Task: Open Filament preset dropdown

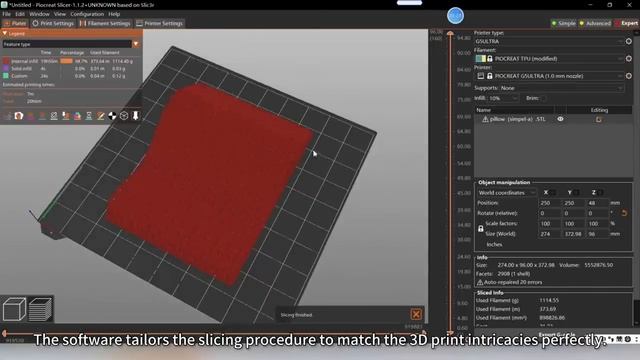Action: click(549, 59)
